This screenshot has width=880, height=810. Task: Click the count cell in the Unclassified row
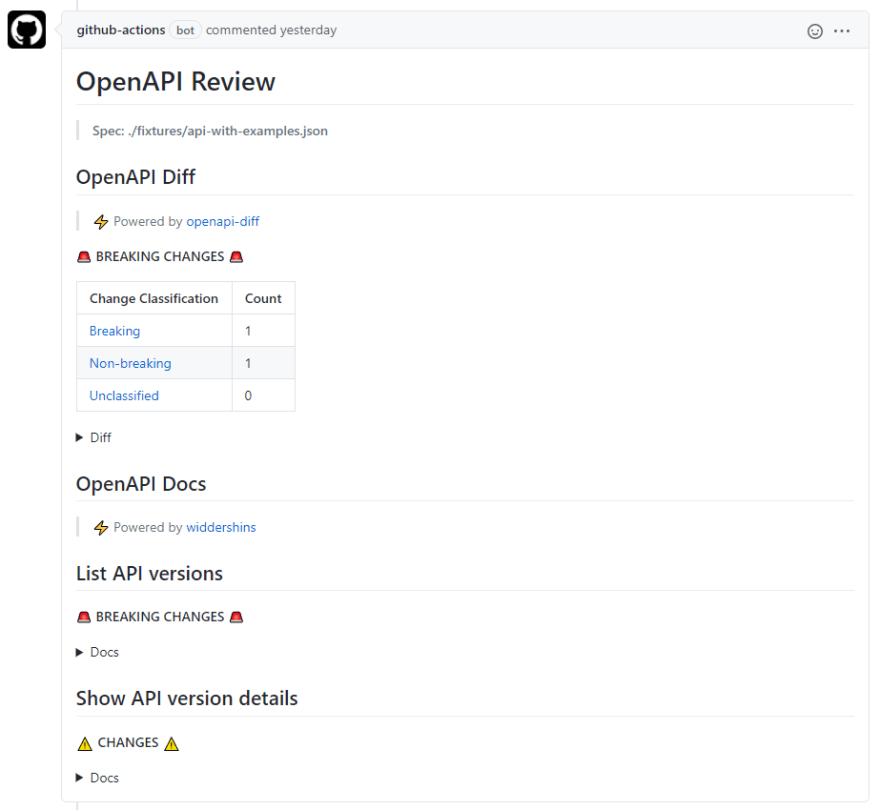pos(263,396)
